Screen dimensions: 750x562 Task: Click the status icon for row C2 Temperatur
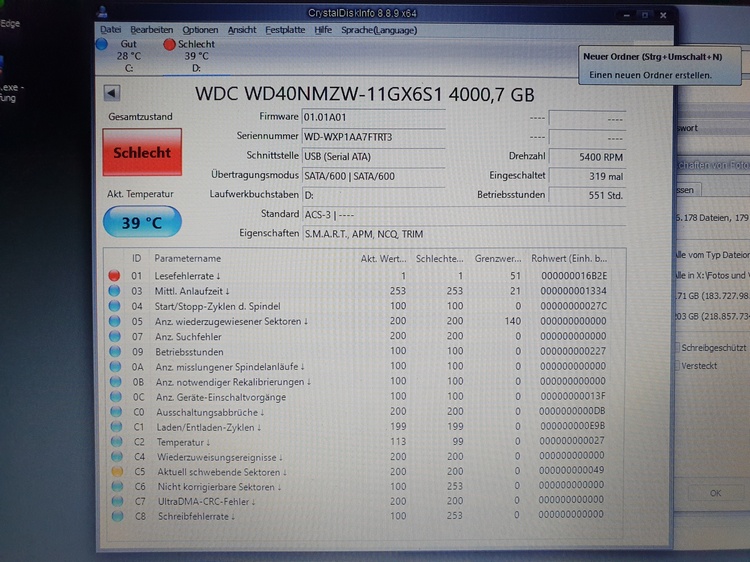[116, 441]
